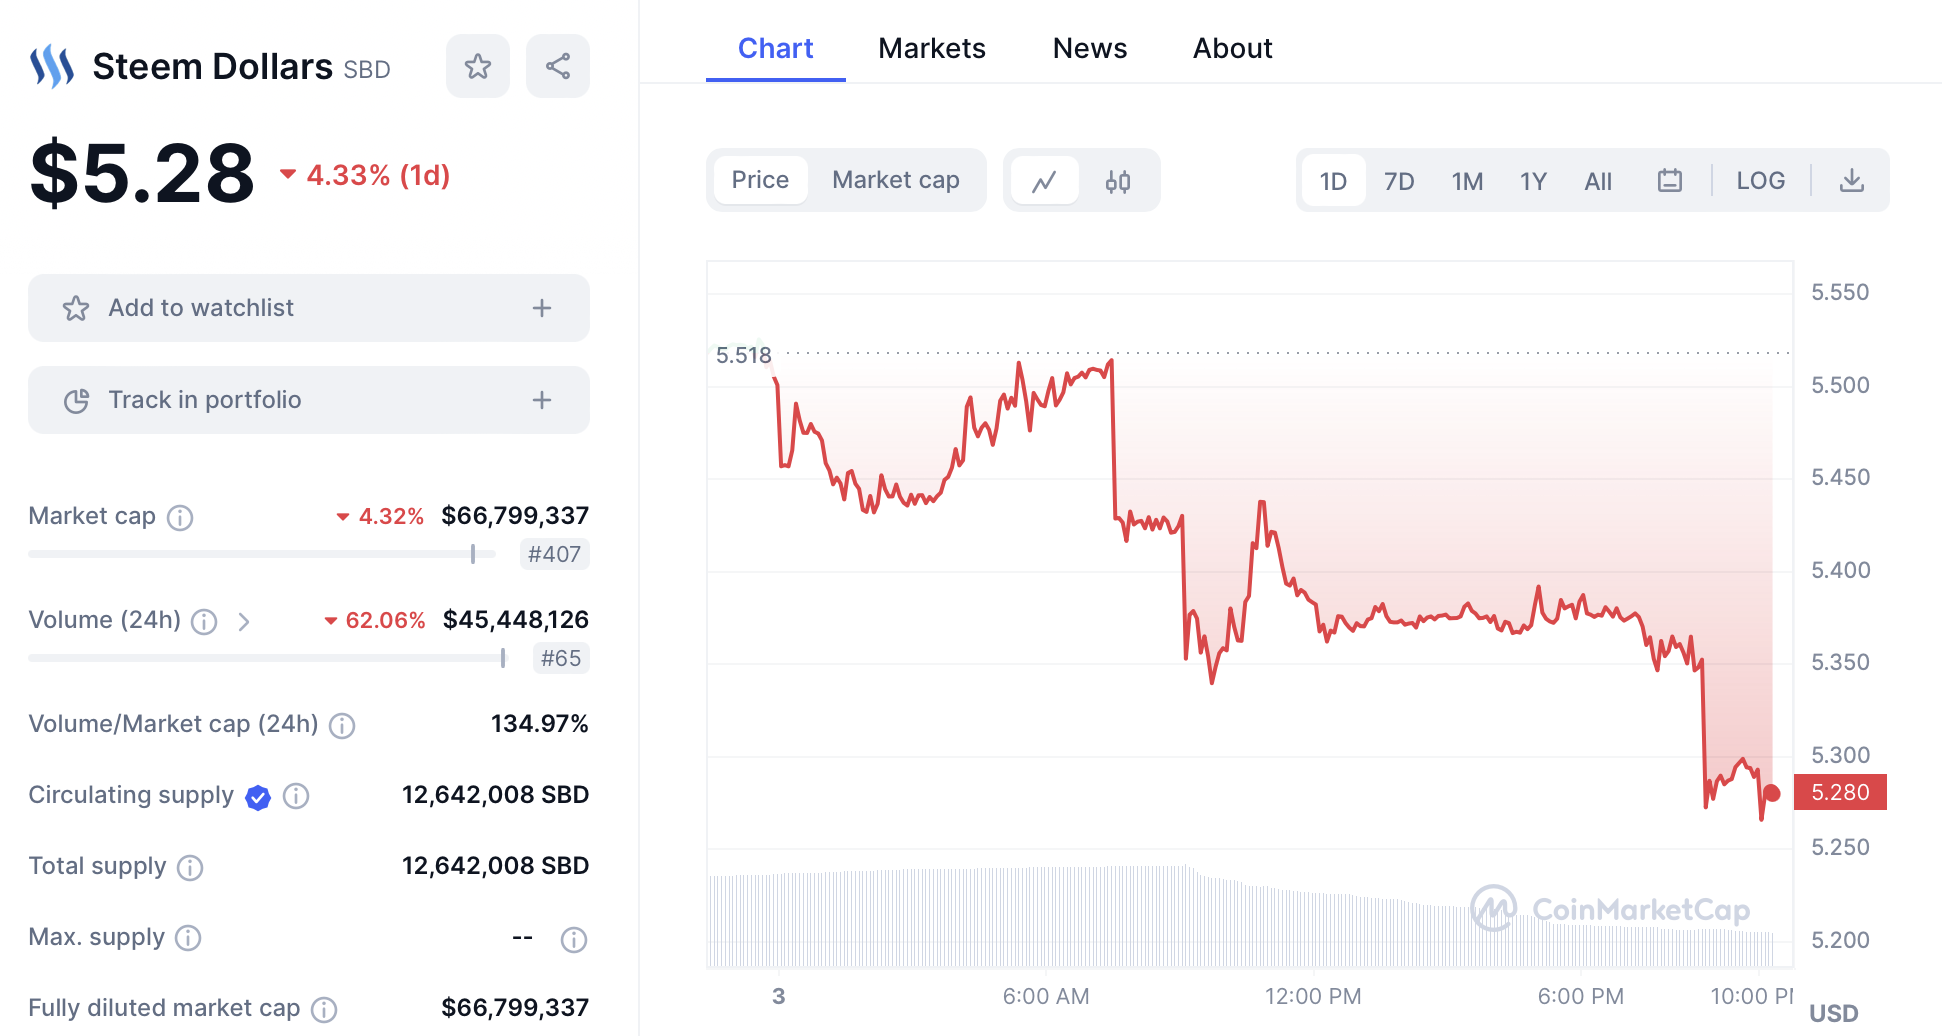This screenshot has height=1036, width=1942.
Task: Expand Add to watchlist plus
Action: tap(542, 308)
